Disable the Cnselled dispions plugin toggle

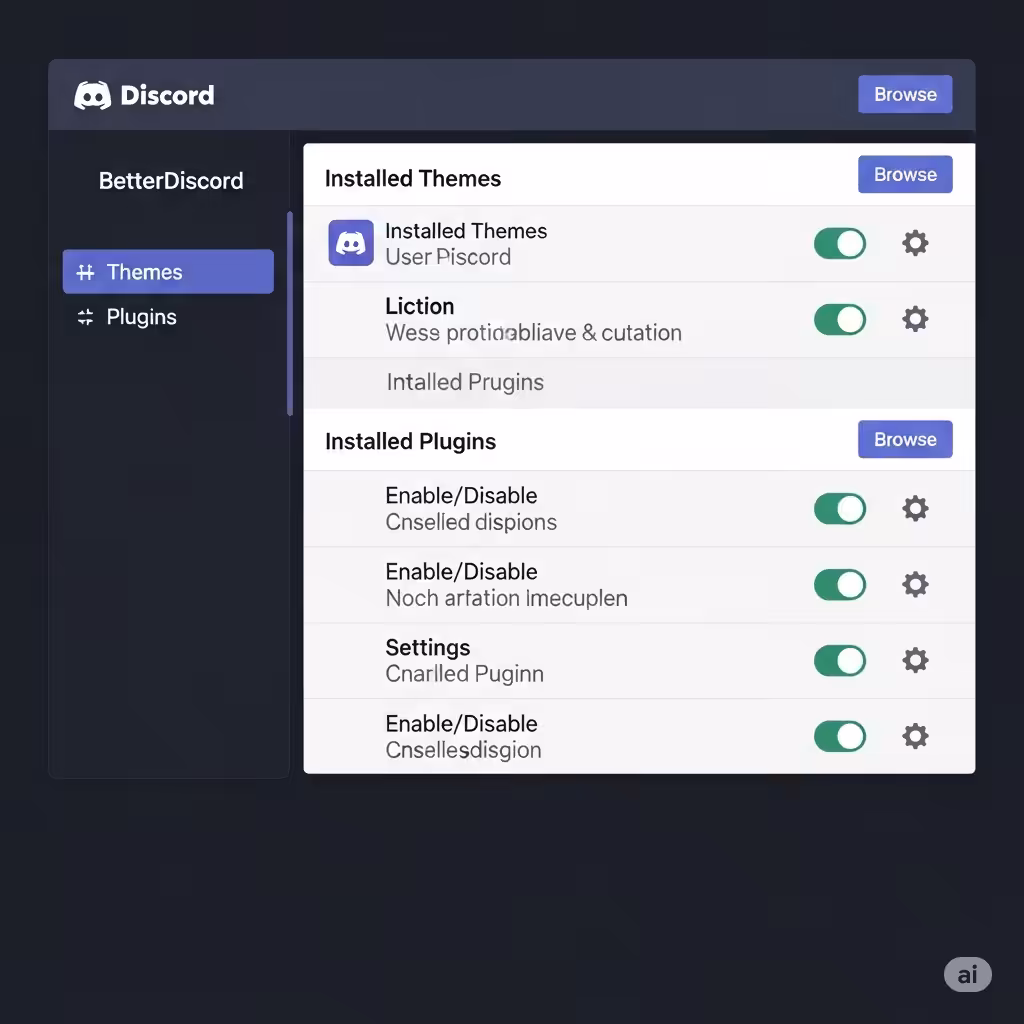[840, 509]
